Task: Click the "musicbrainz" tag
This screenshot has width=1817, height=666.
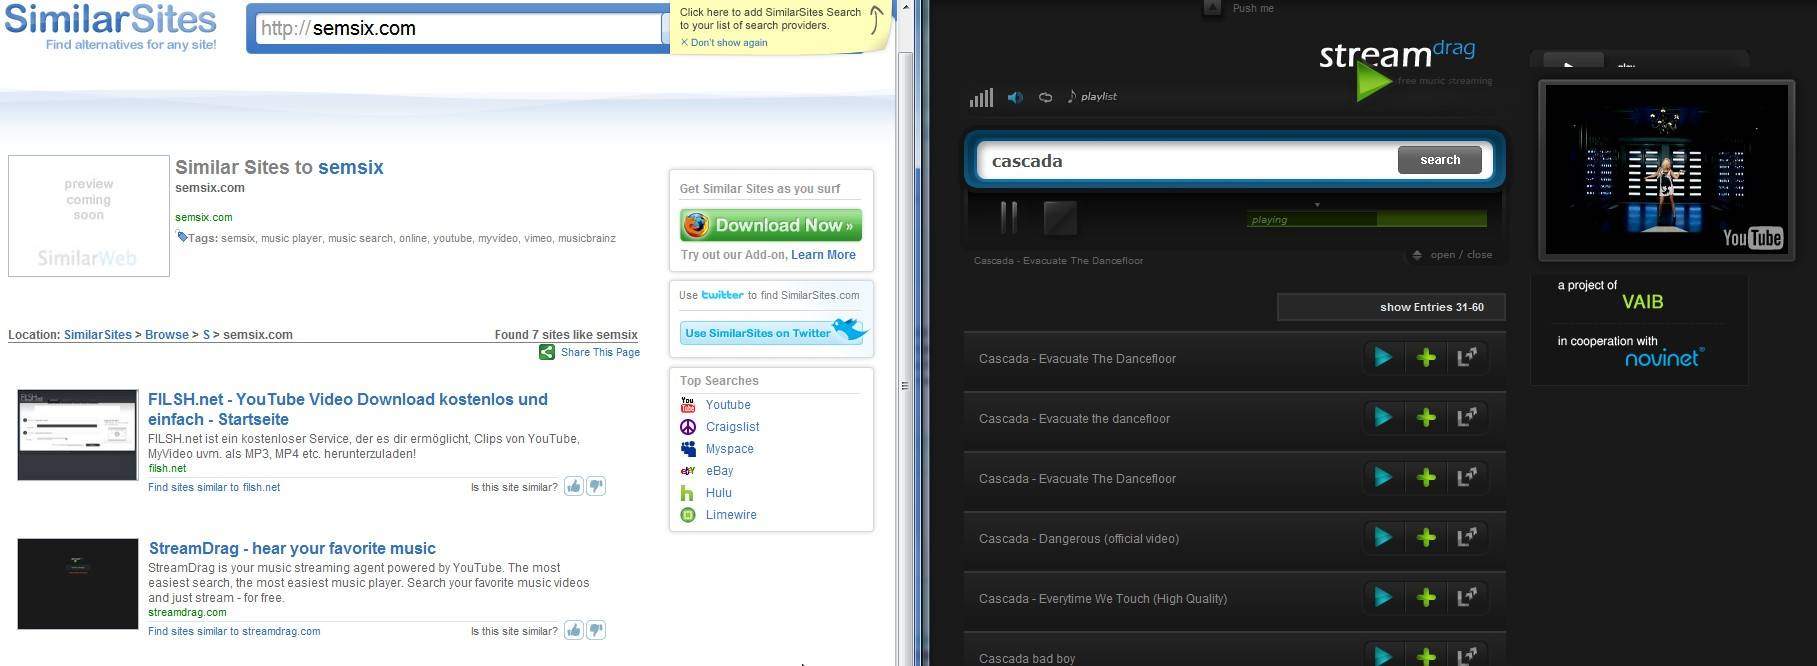Action: (x=587, y=238)
